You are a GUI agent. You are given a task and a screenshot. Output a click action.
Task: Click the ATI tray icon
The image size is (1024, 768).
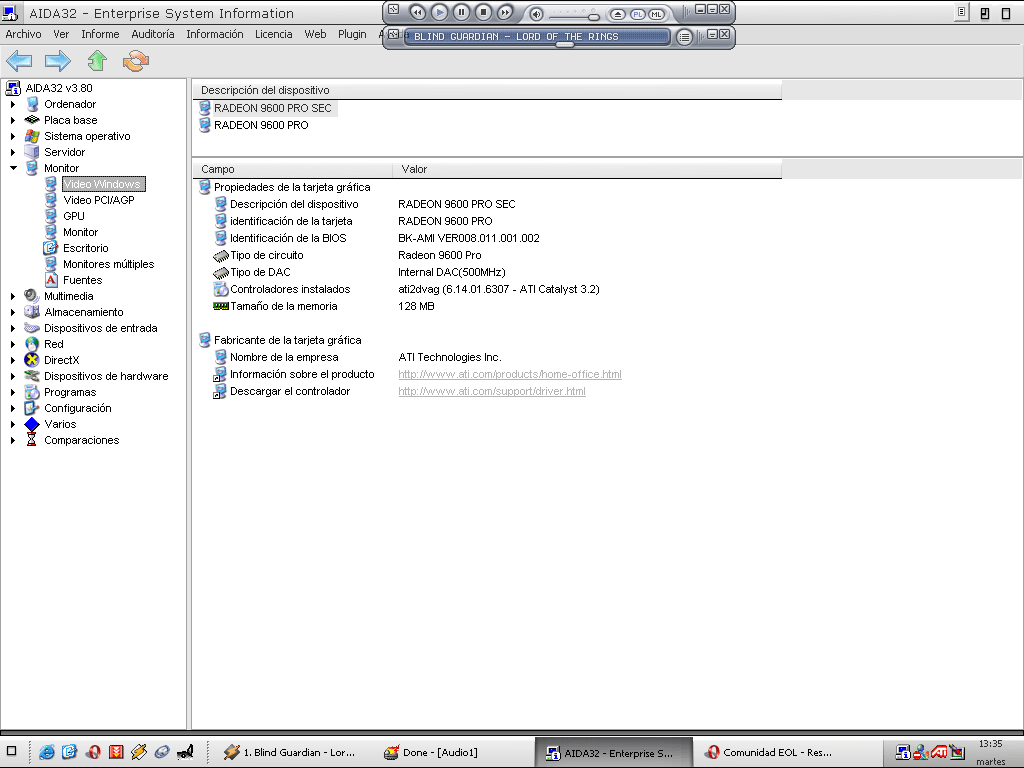(939, 752)
